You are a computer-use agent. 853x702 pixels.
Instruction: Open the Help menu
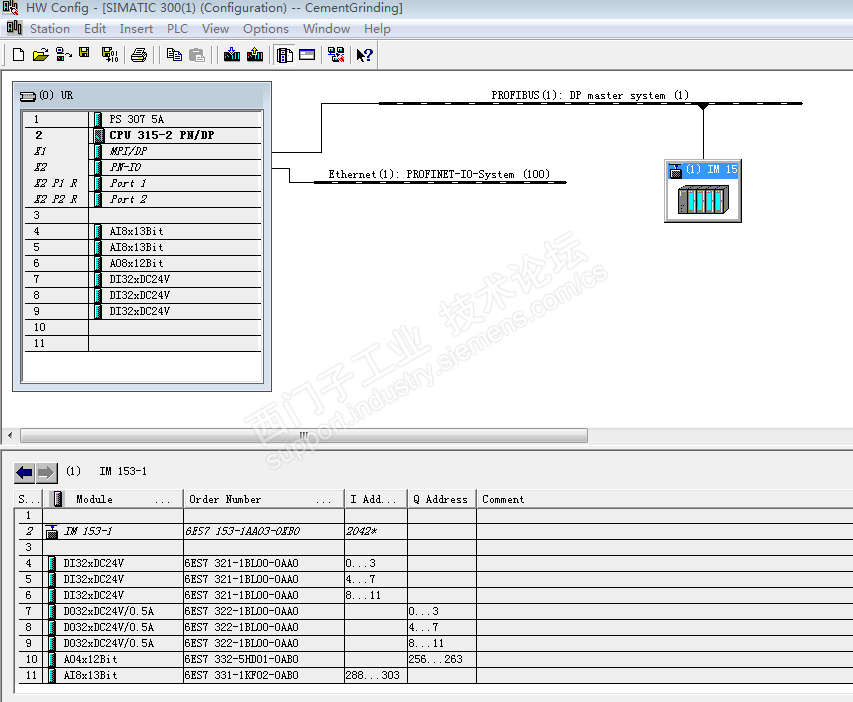coord(377,28)
